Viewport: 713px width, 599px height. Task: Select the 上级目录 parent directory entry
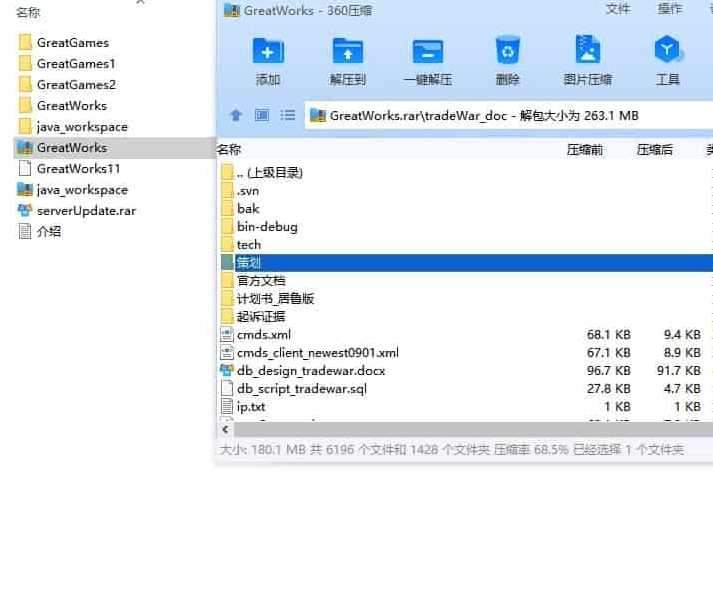coord(269,172)
